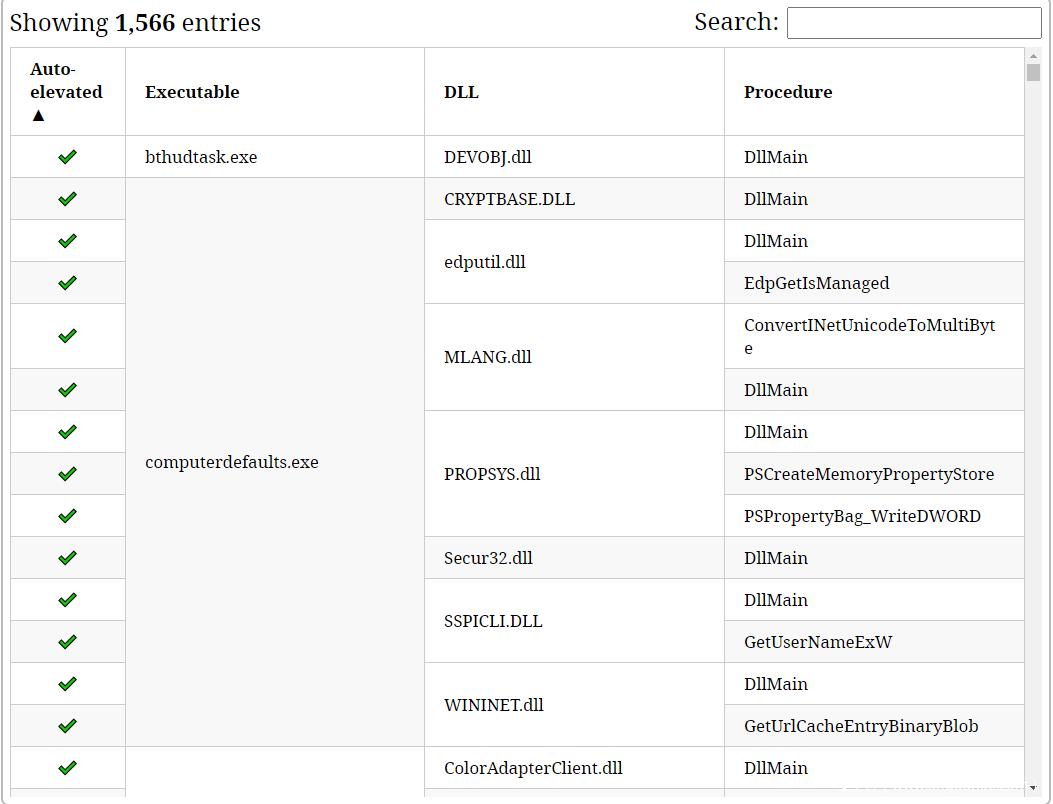Click the checkmark beside Secur32.dll row
This screenshot has height=804, width=1053.
(67, 558)
